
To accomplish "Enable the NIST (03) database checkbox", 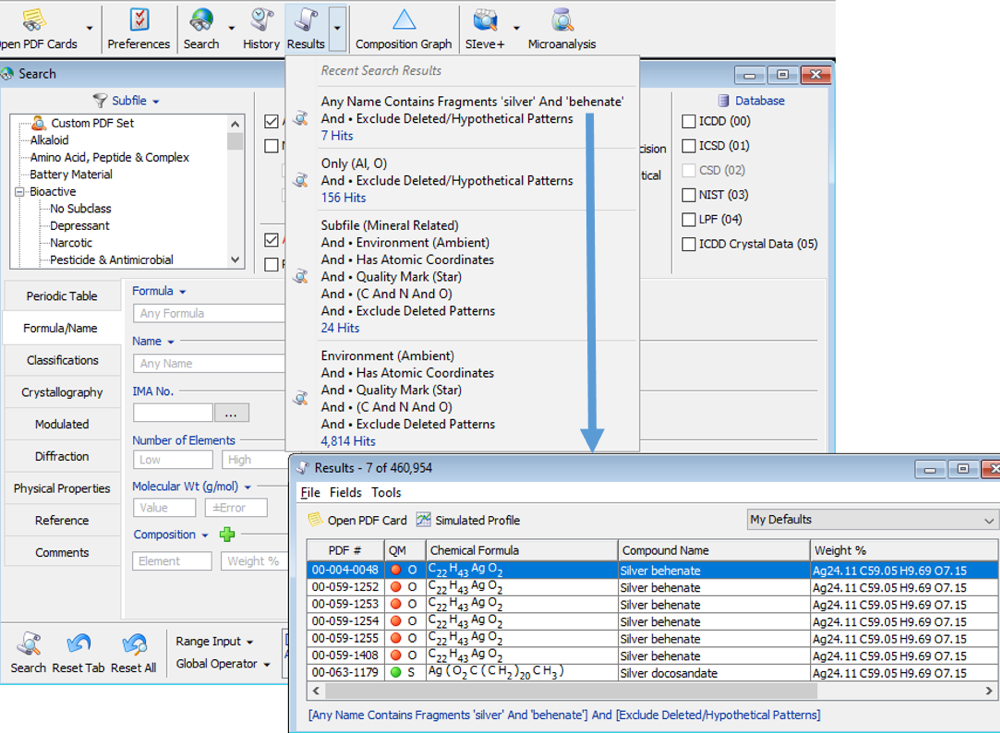I will tap(689, 195).
